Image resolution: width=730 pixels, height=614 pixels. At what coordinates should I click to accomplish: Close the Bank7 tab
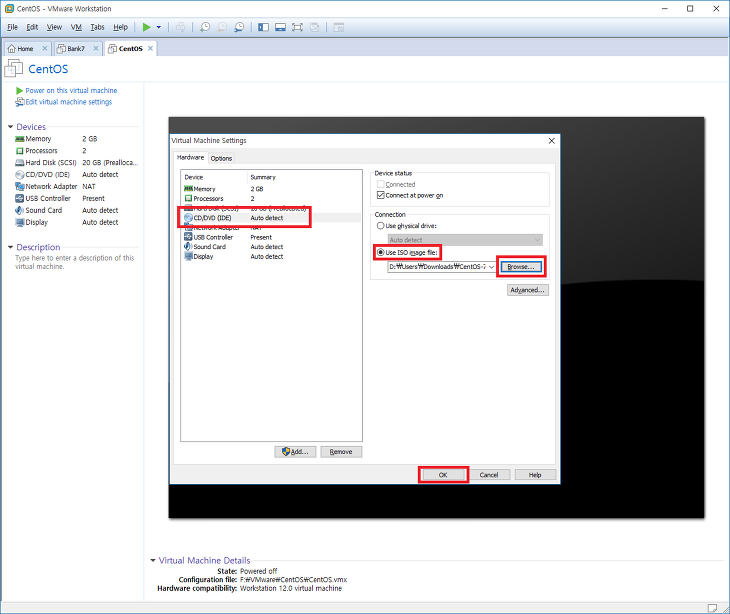(95, 48)
